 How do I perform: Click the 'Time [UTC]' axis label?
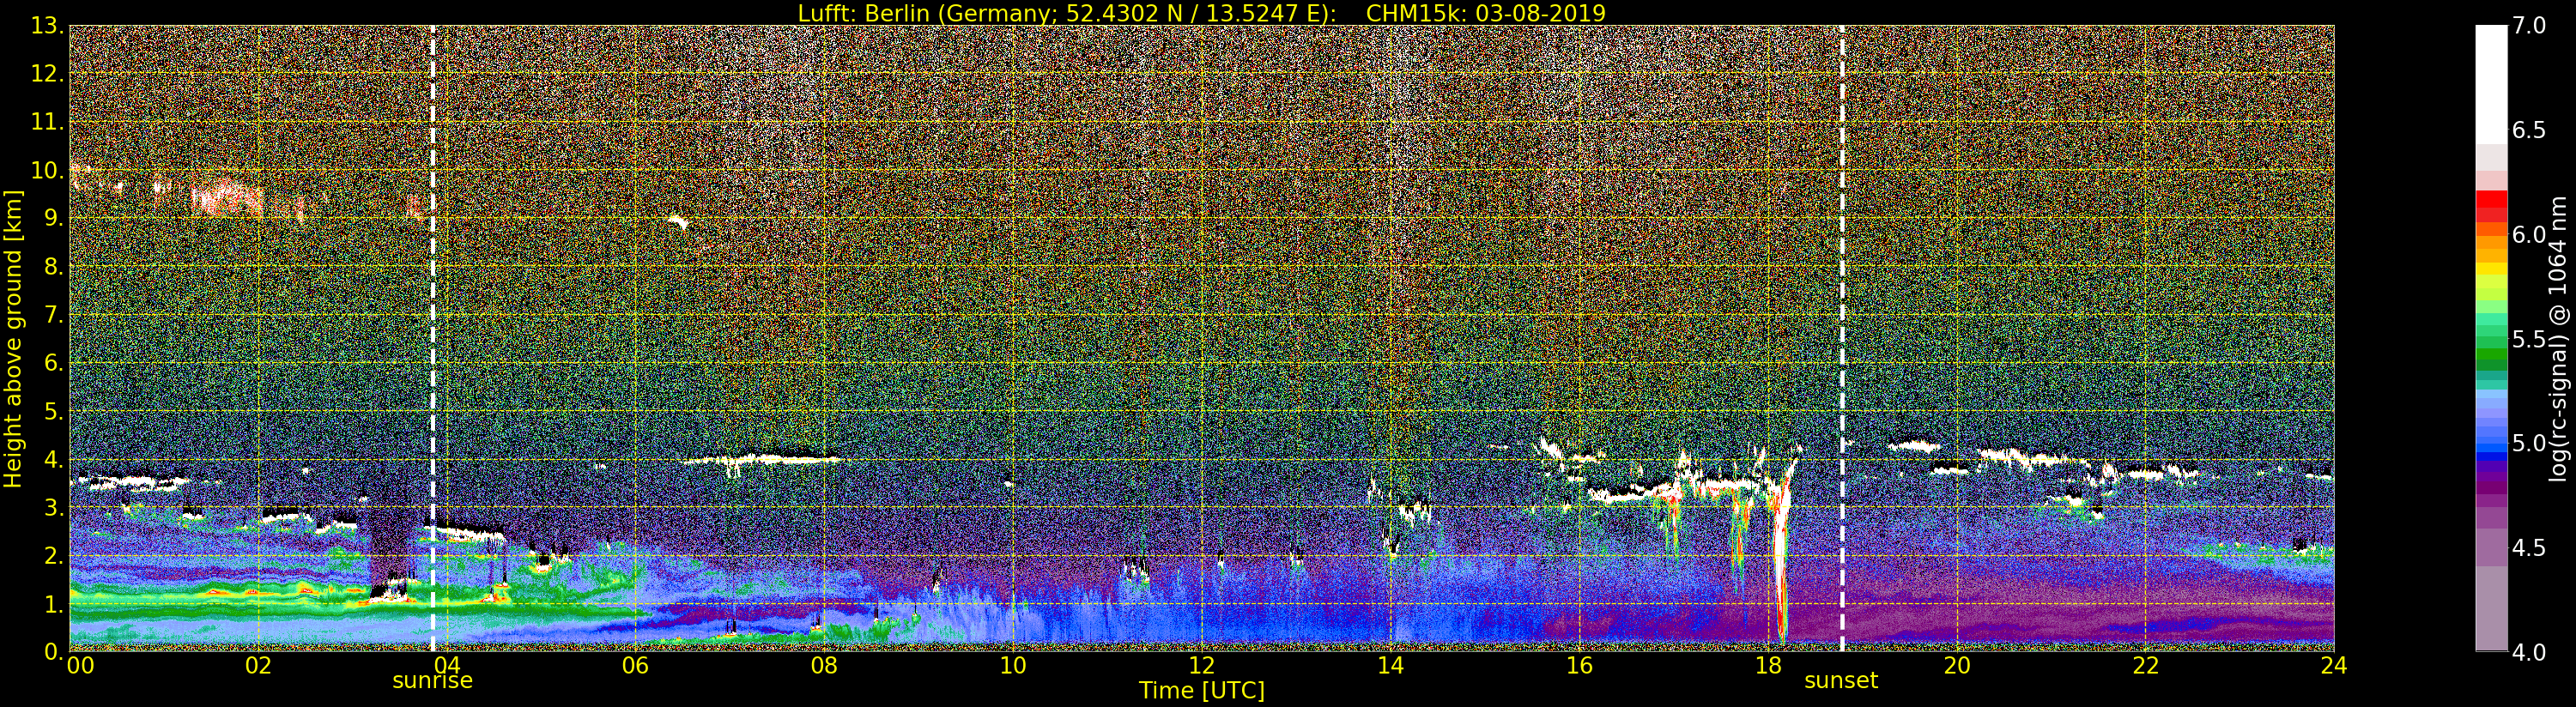(x=1201, y=690)
